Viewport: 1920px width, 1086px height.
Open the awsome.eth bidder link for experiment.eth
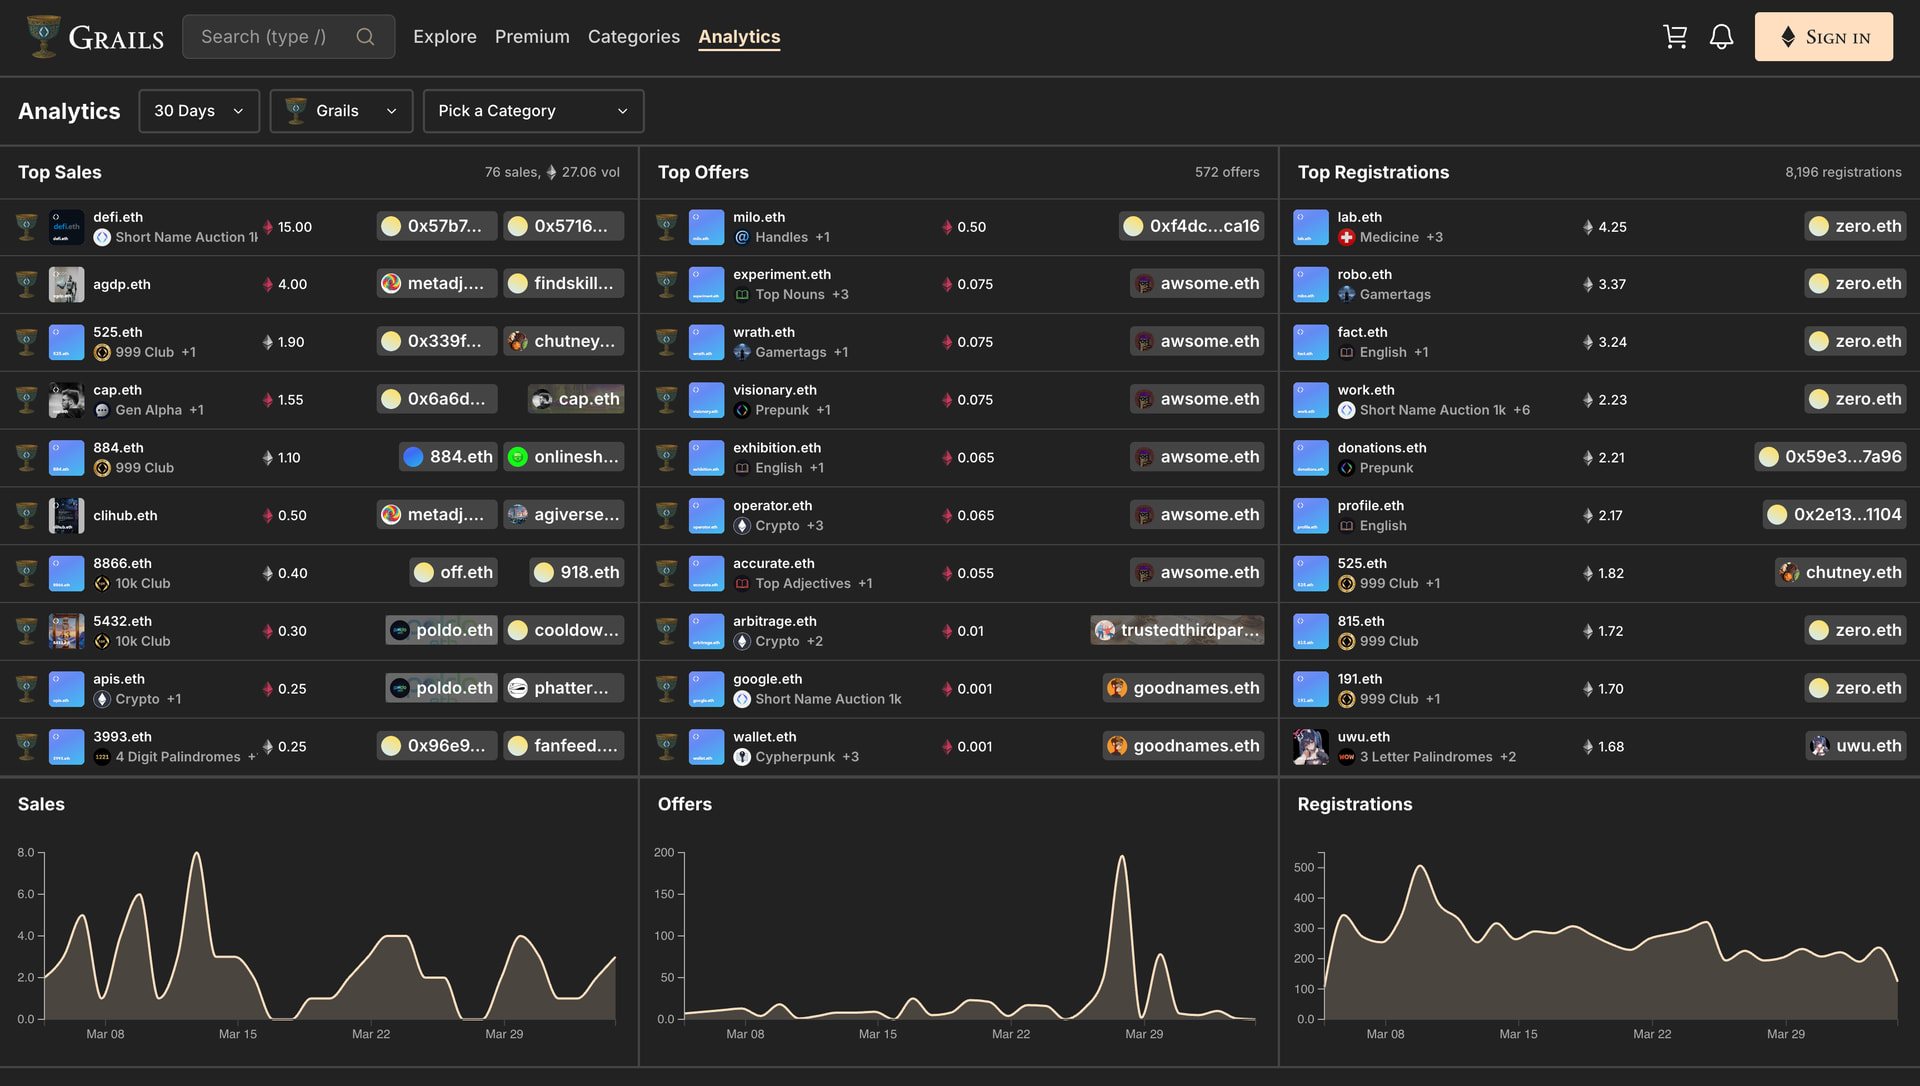click(1197, 284)
